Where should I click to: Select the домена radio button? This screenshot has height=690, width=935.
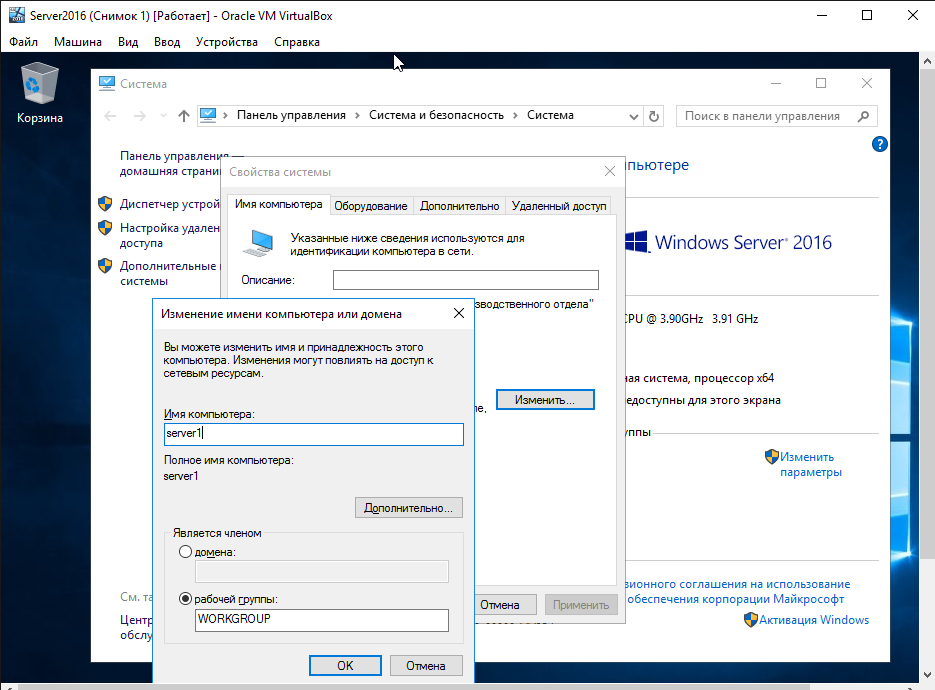tap(184, 552)
